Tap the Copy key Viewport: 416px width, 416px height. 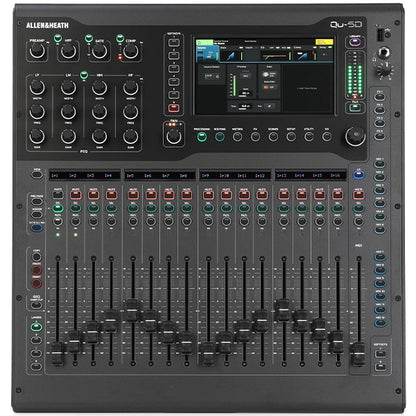click(37, 257)
